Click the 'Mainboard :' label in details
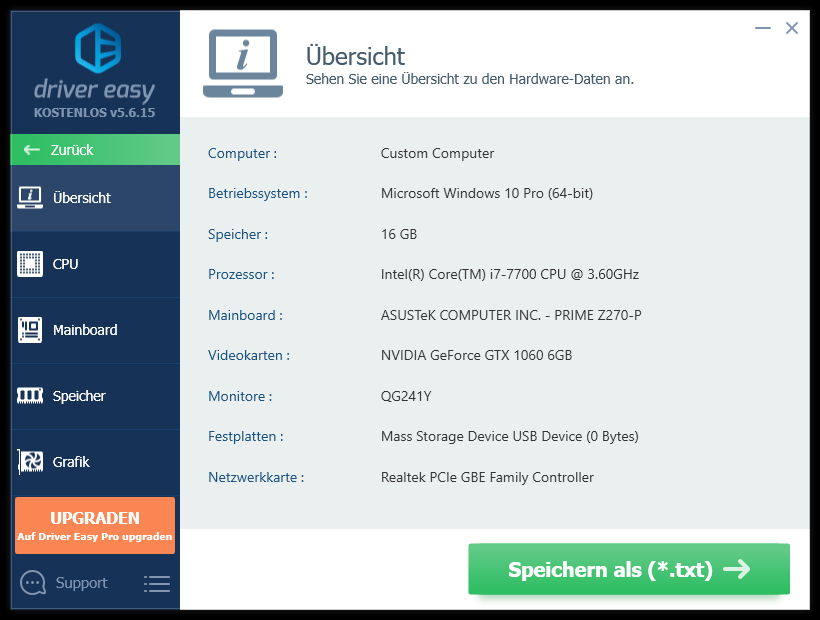The image size is (820, 620). coord(245,315)
